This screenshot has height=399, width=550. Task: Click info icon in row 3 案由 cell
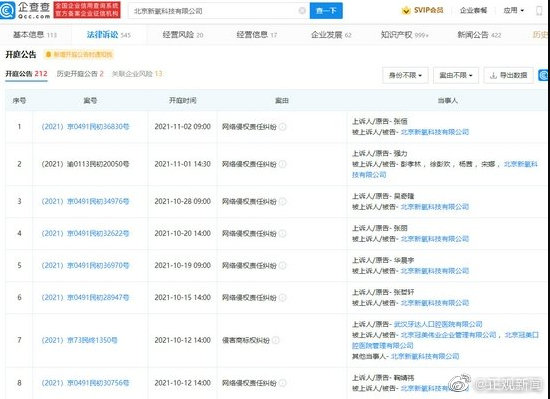(283, 202)
